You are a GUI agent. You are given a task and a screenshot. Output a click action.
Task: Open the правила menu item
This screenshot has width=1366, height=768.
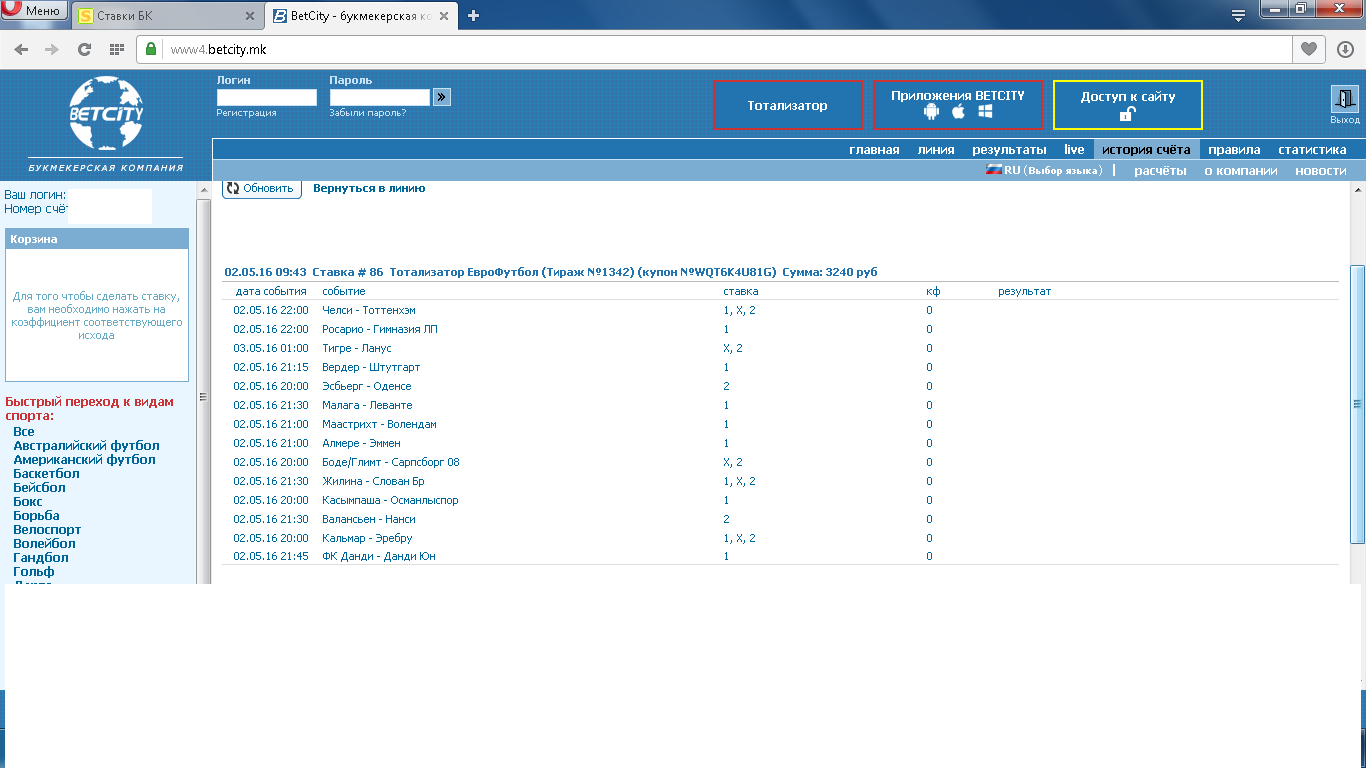1234,150
